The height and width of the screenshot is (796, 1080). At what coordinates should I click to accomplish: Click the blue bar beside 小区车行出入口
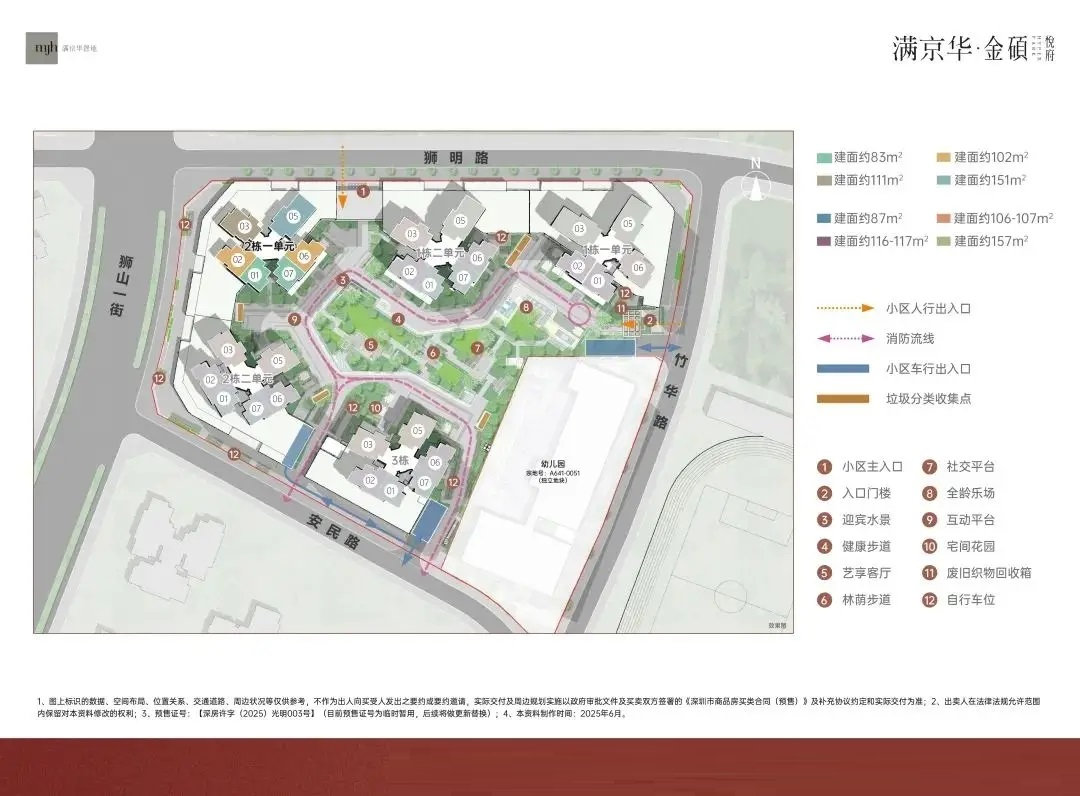coord(843,368)
